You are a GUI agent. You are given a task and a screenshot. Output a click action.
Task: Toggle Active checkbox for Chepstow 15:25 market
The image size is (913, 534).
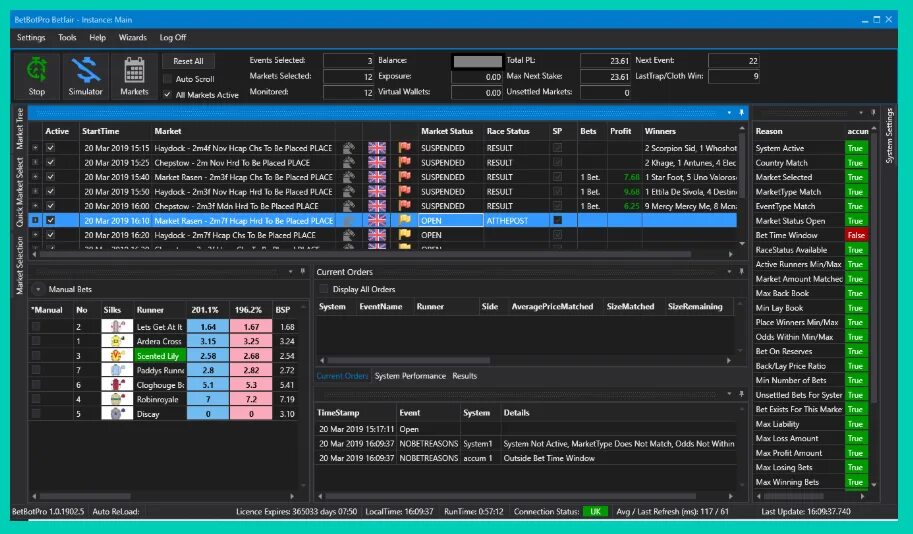pos(51,162)
